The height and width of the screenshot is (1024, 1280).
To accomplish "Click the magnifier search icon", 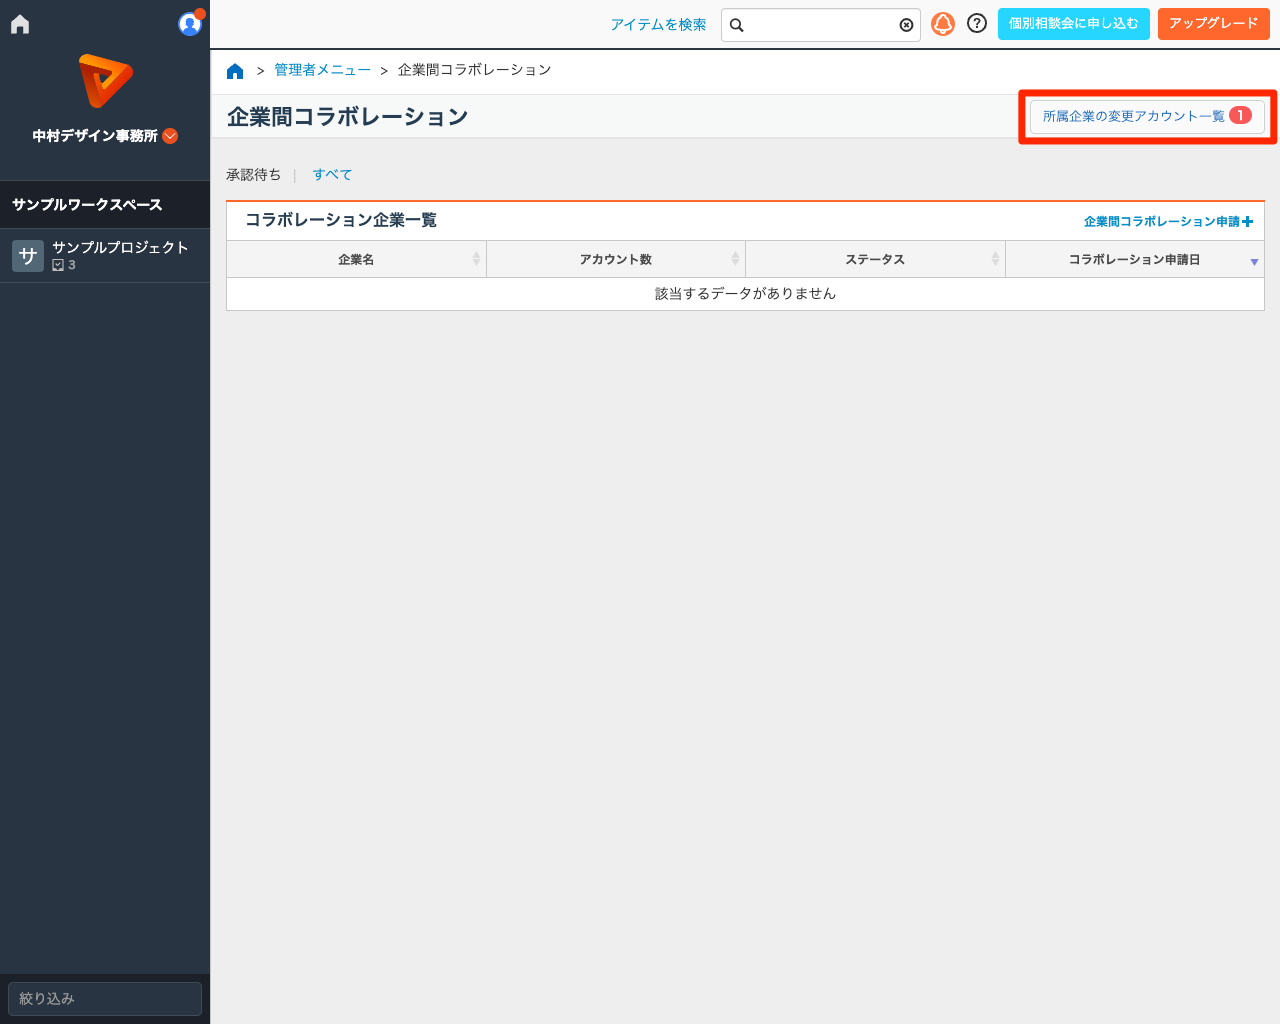I will coord(737,25).
